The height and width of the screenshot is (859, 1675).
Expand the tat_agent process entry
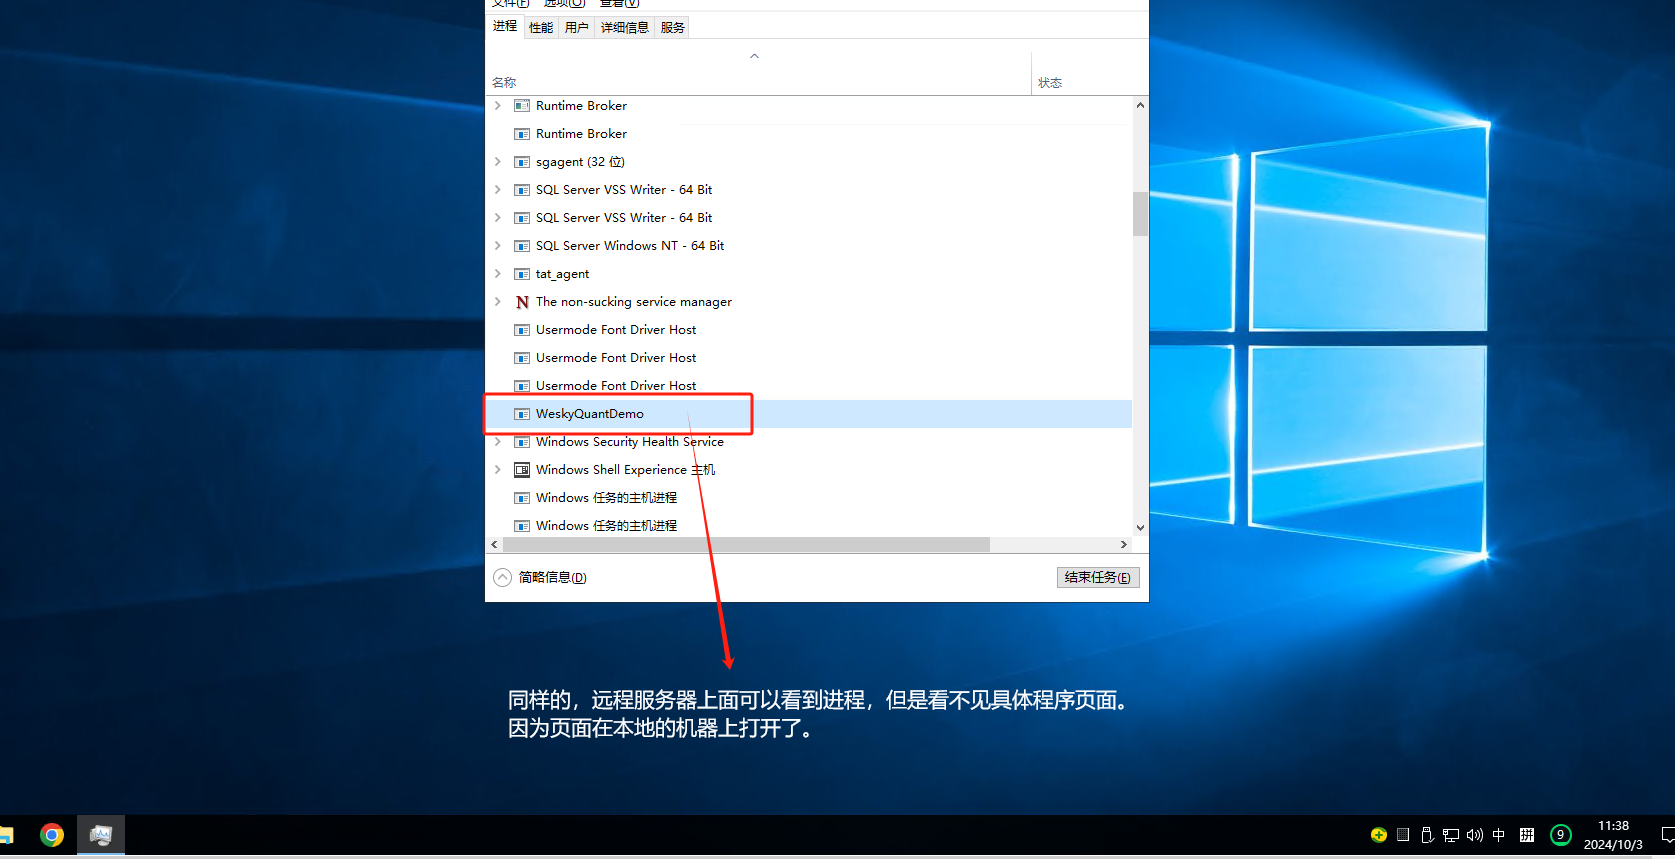click(498, 273)
